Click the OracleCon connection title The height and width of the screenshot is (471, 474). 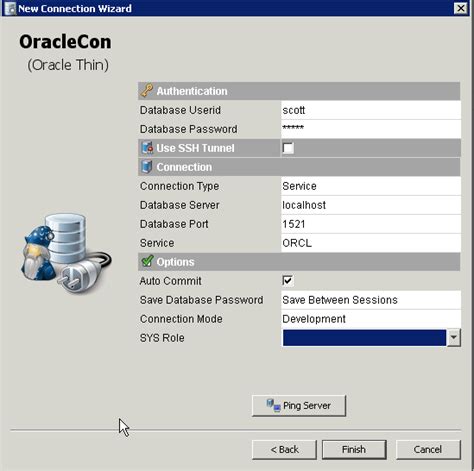[65, 42]
